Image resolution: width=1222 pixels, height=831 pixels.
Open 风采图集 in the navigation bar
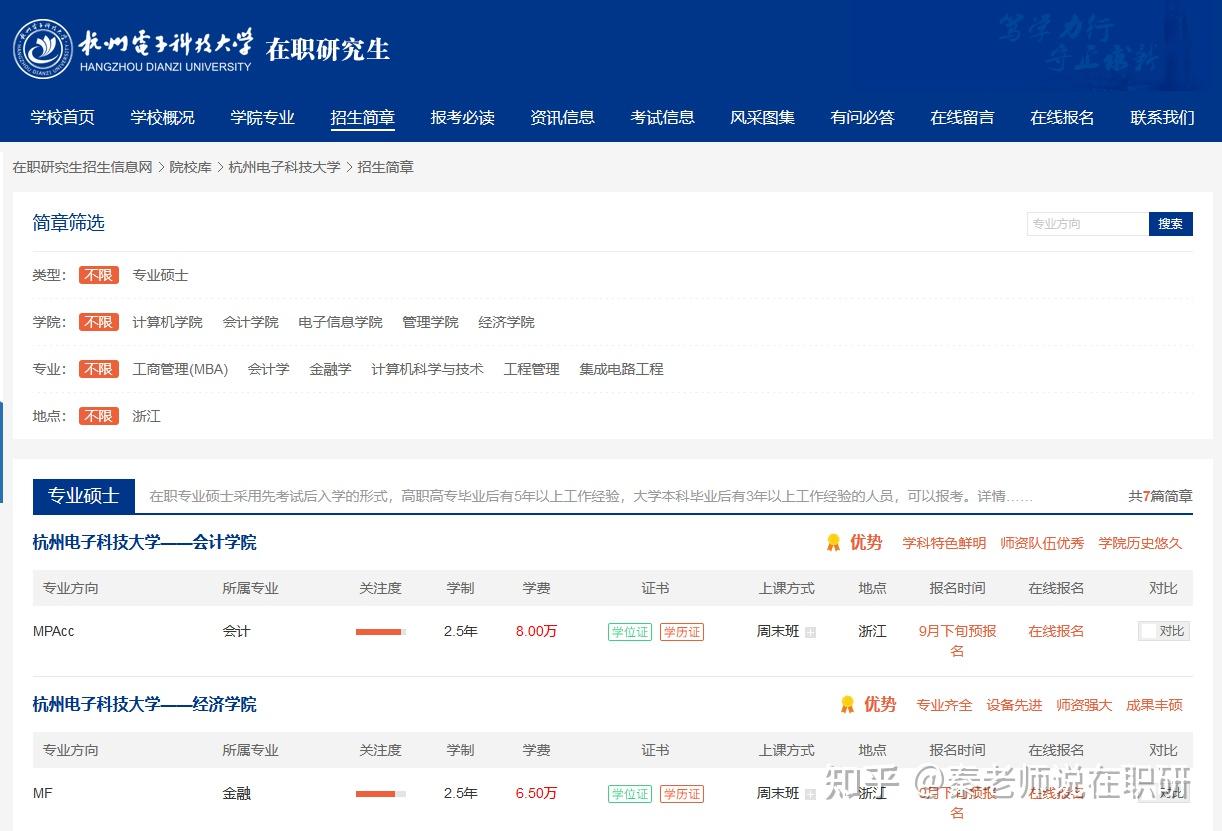point(763,117)
